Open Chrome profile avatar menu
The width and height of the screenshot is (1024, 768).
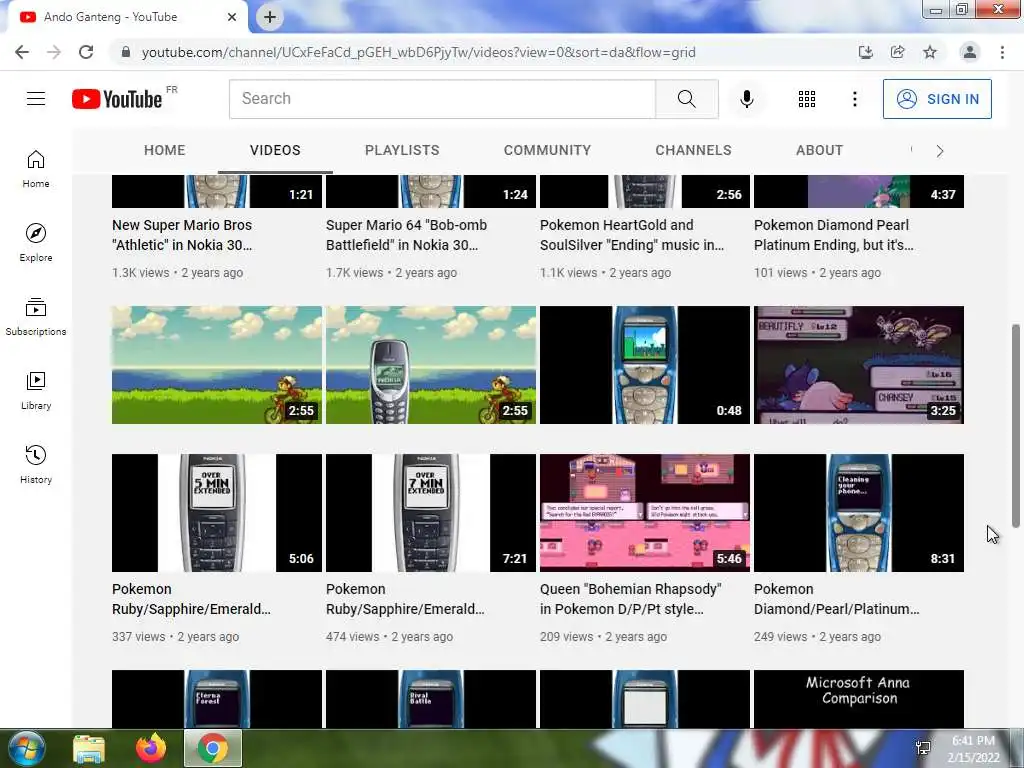point(969,52)
